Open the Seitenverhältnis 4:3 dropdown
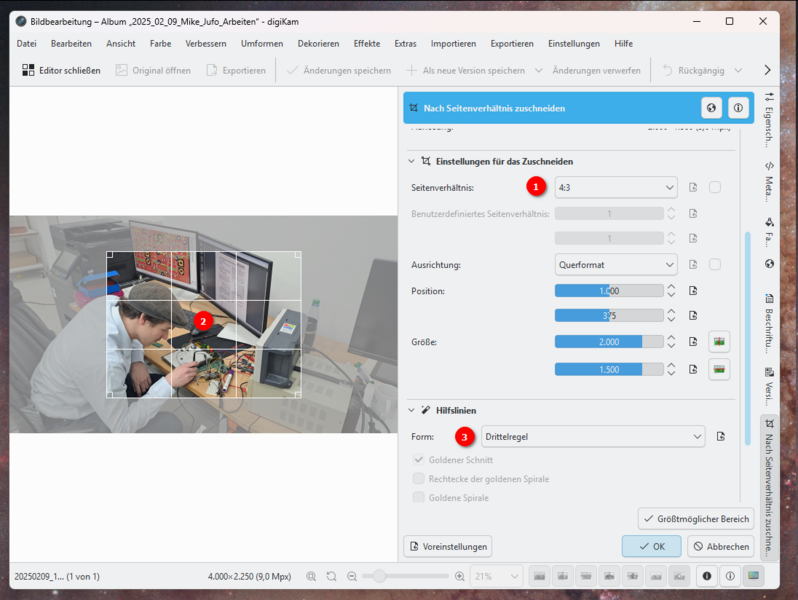This screenshot has height=600, width=798. [616, 187]
